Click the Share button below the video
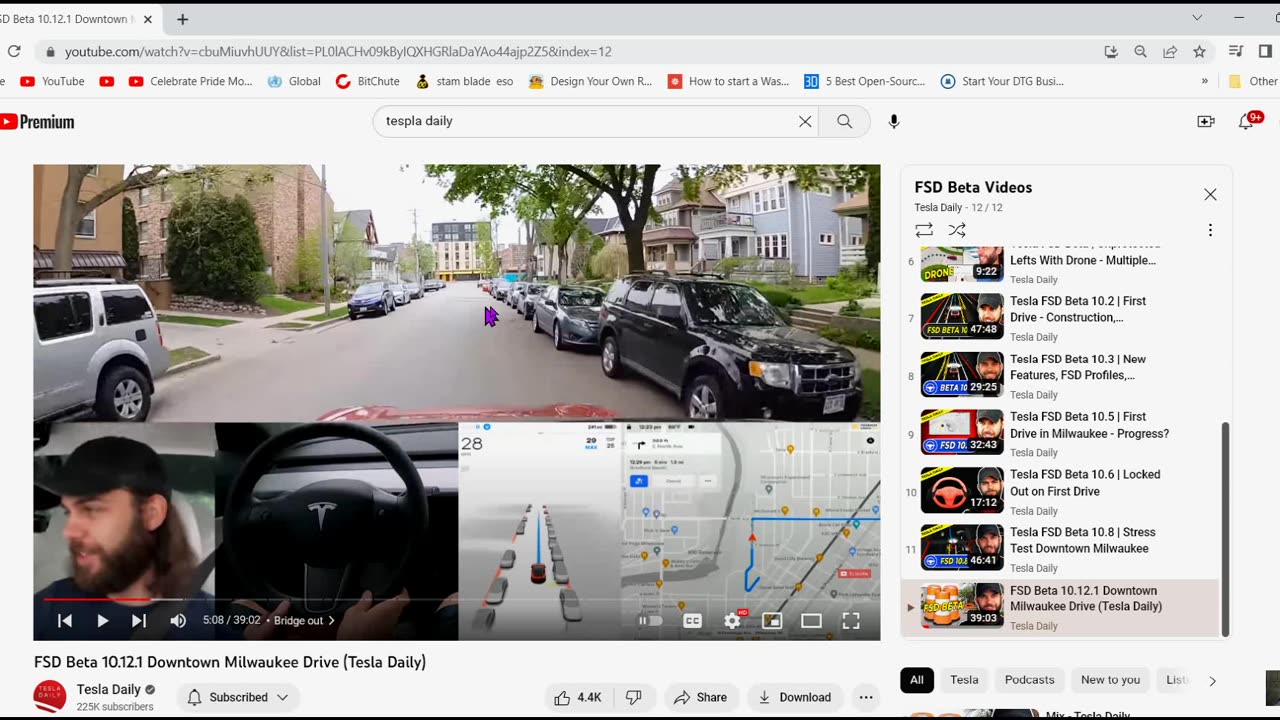Viewport: 1280px width, 720px height. (x=701, y=697)
